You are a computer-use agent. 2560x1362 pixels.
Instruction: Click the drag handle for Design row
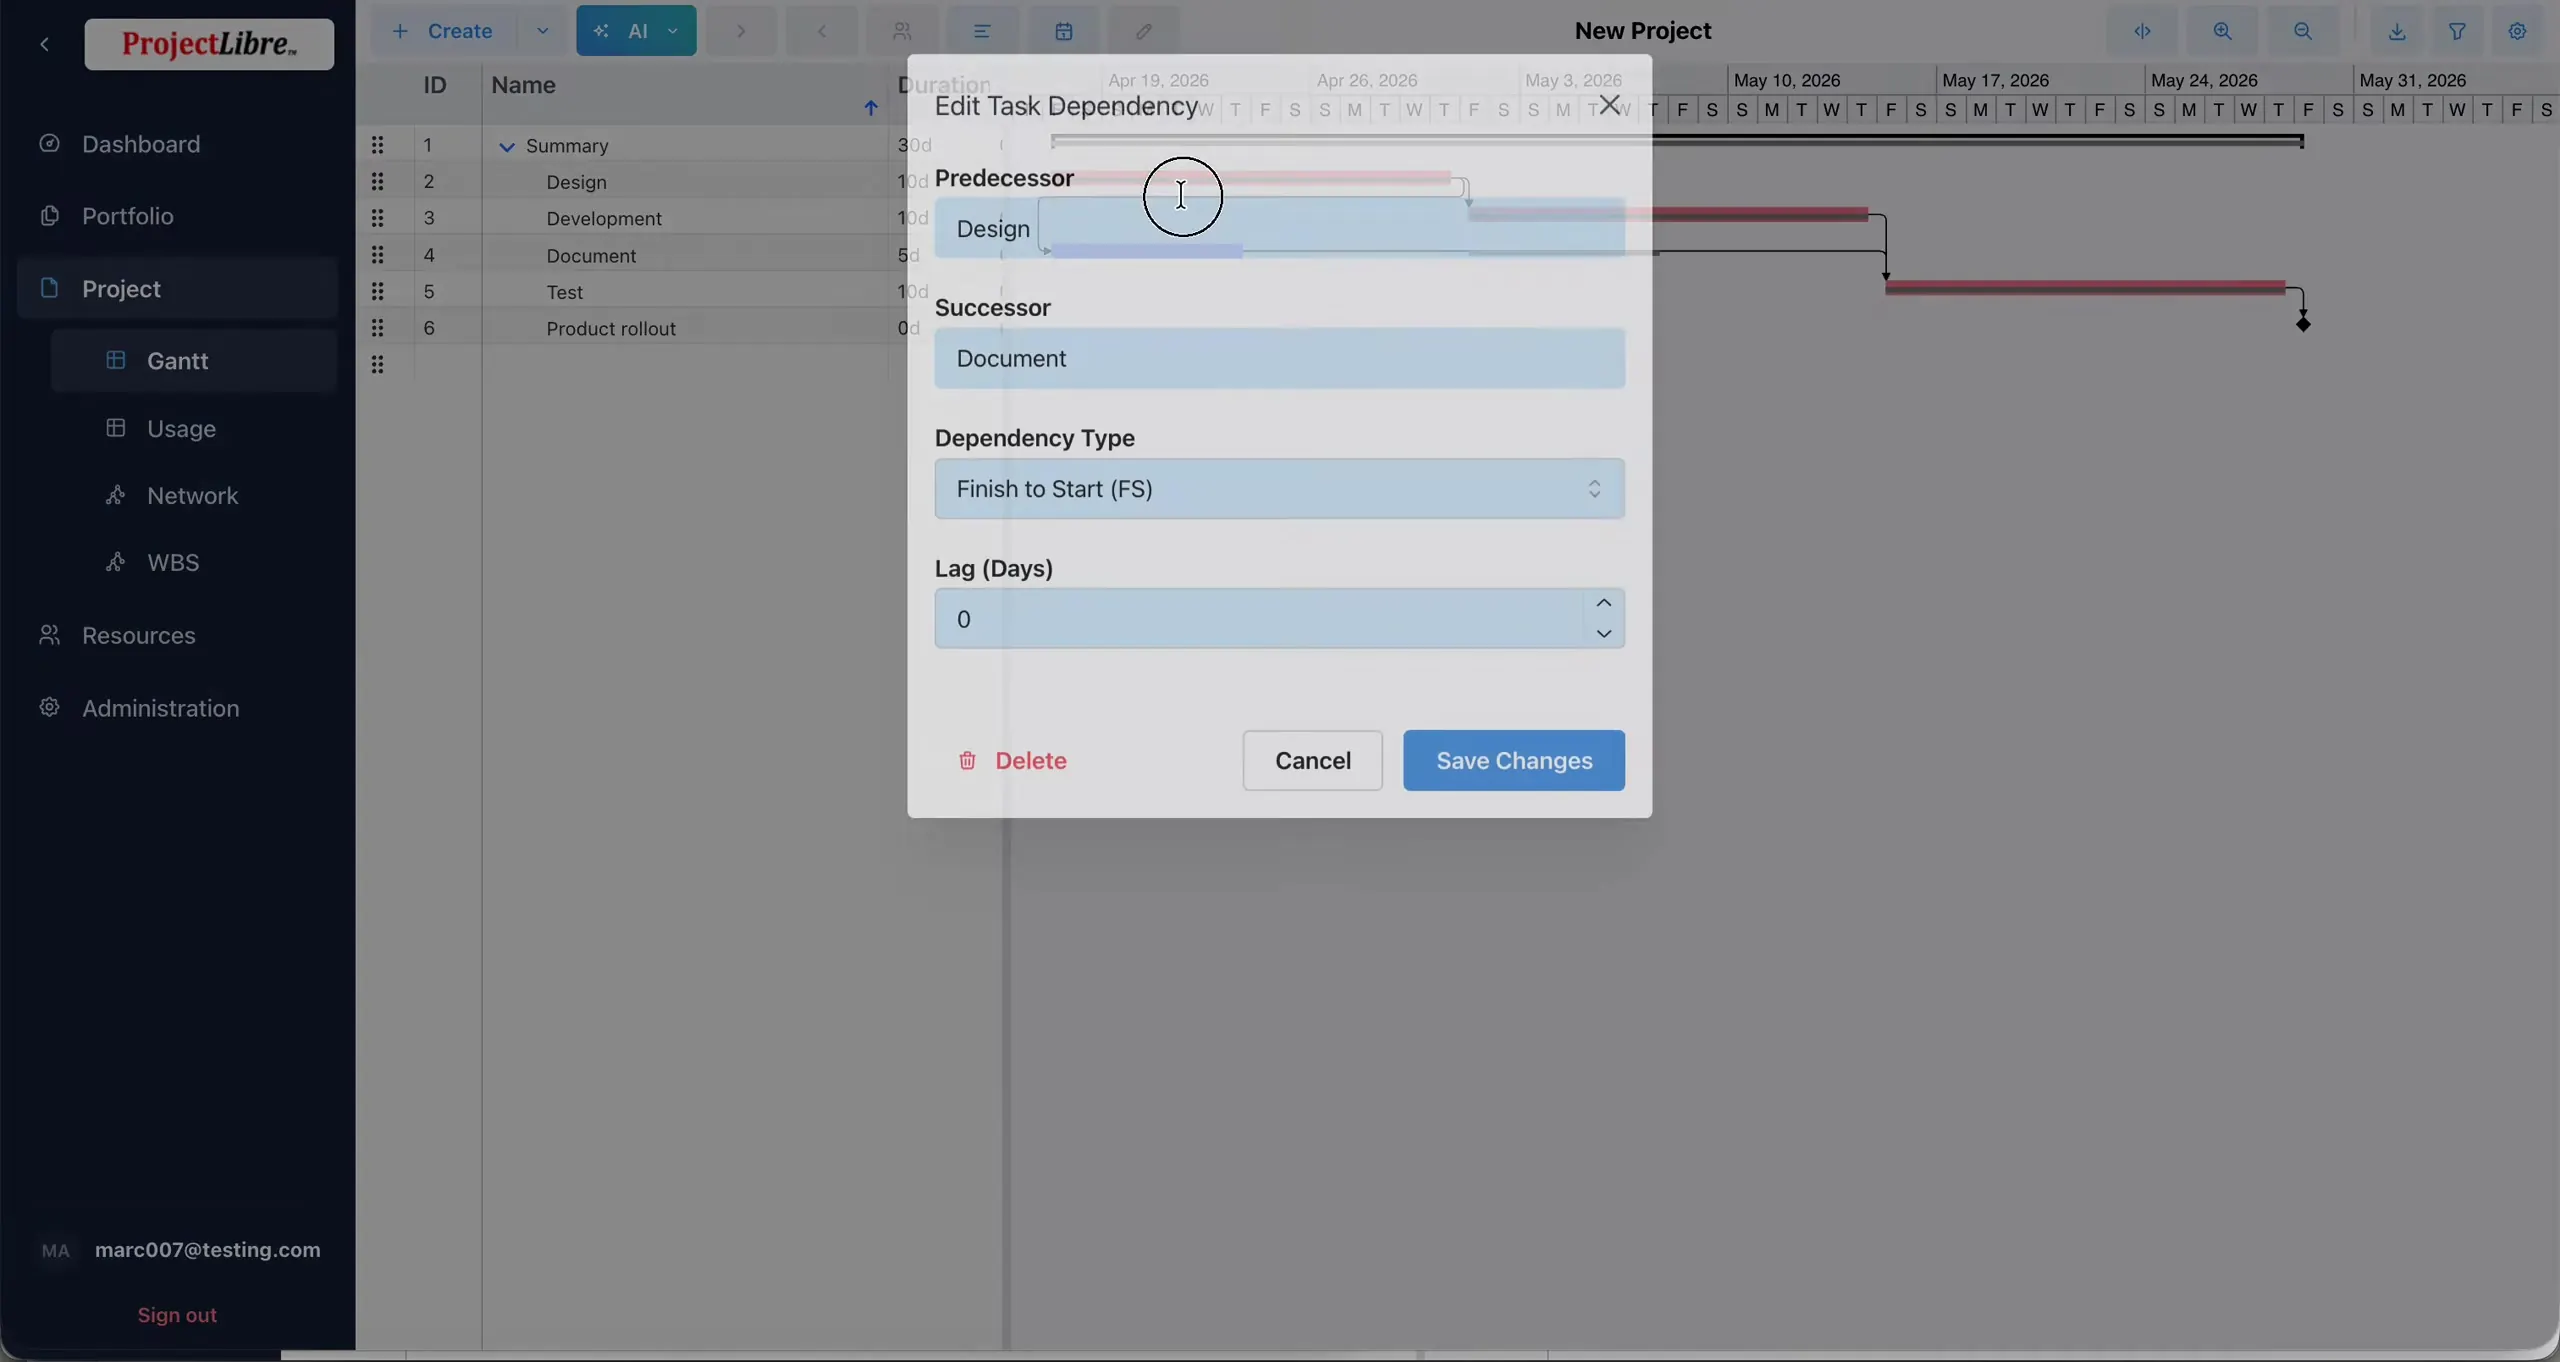pos(377,182)
